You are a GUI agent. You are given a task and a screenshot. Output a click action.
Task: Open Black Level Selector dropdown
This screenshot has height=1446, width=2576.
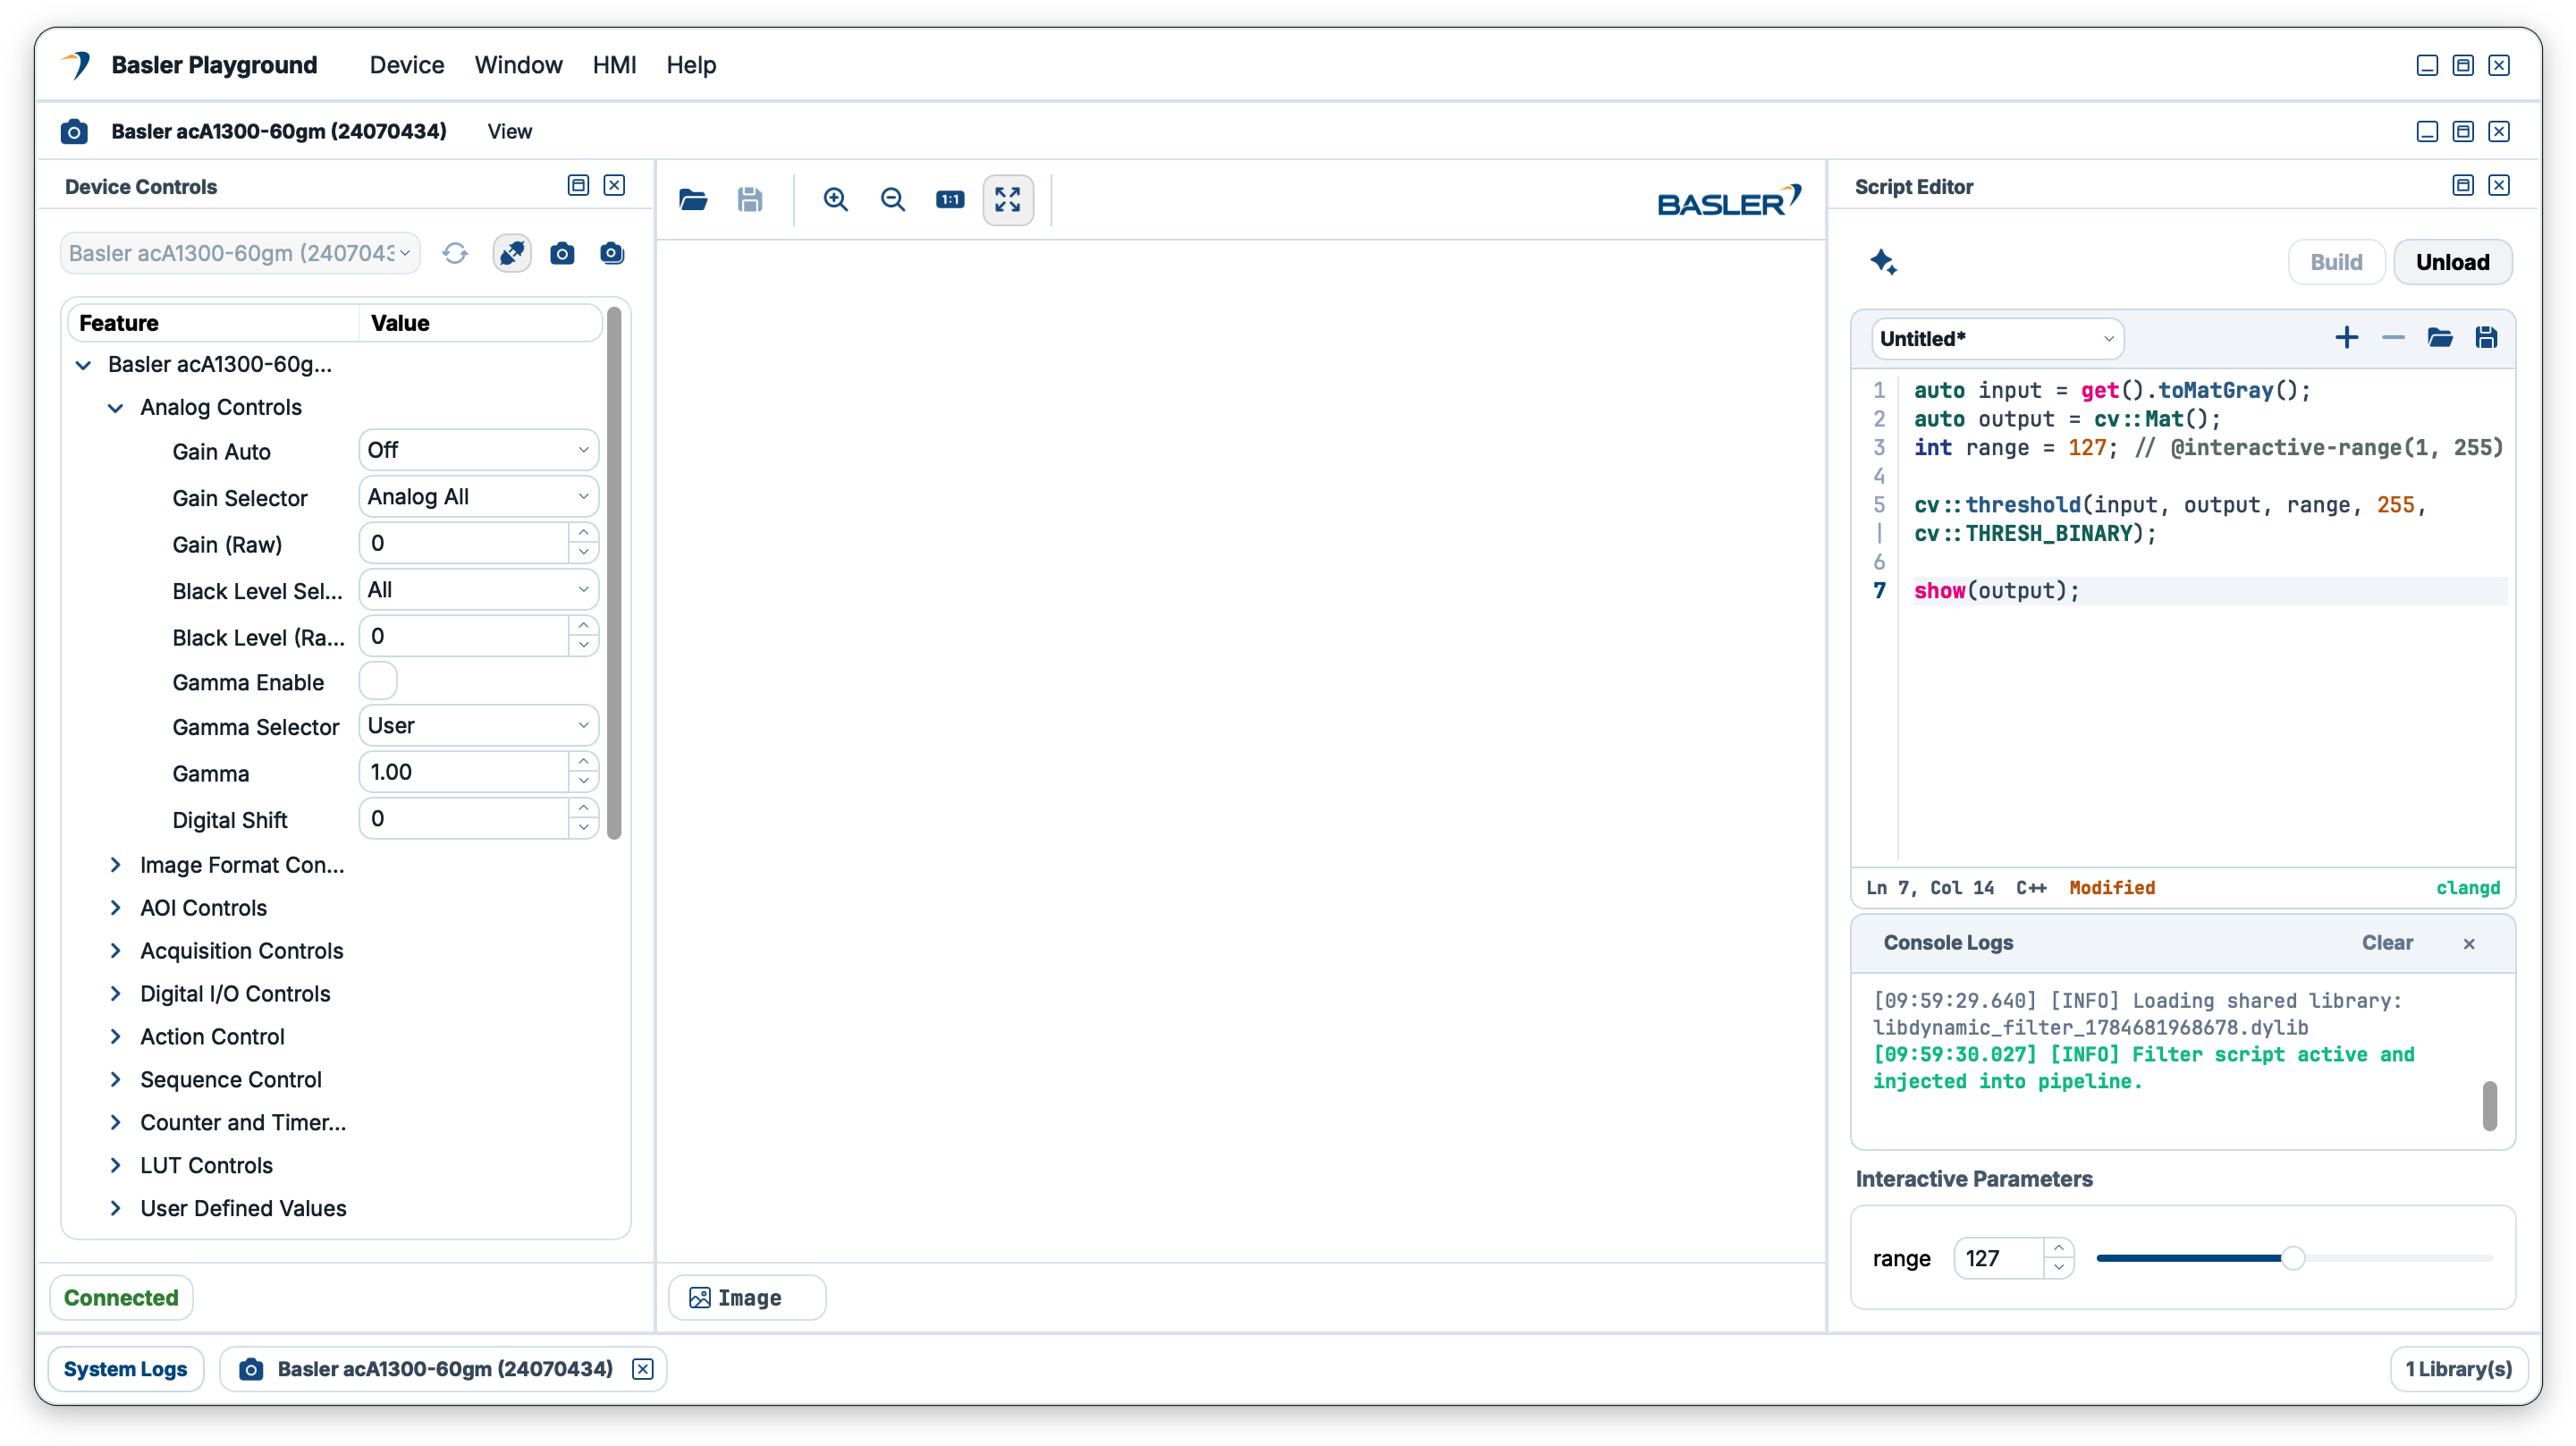(478, 590)
